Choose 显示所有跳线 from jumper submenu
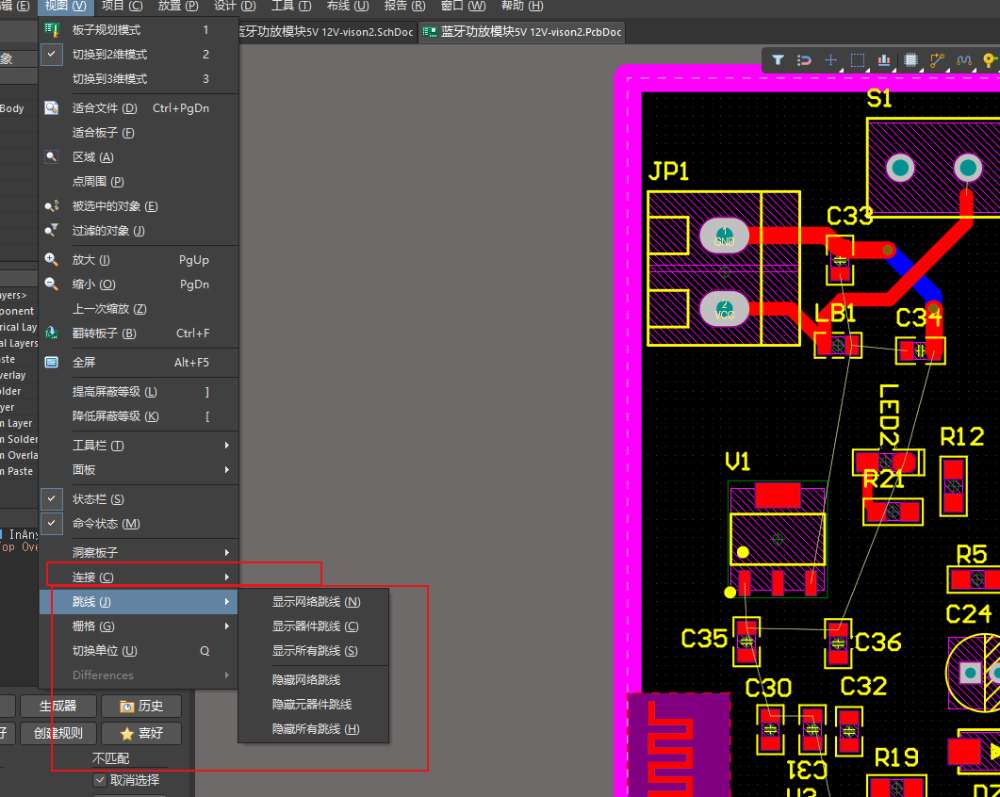 point(314,650)
